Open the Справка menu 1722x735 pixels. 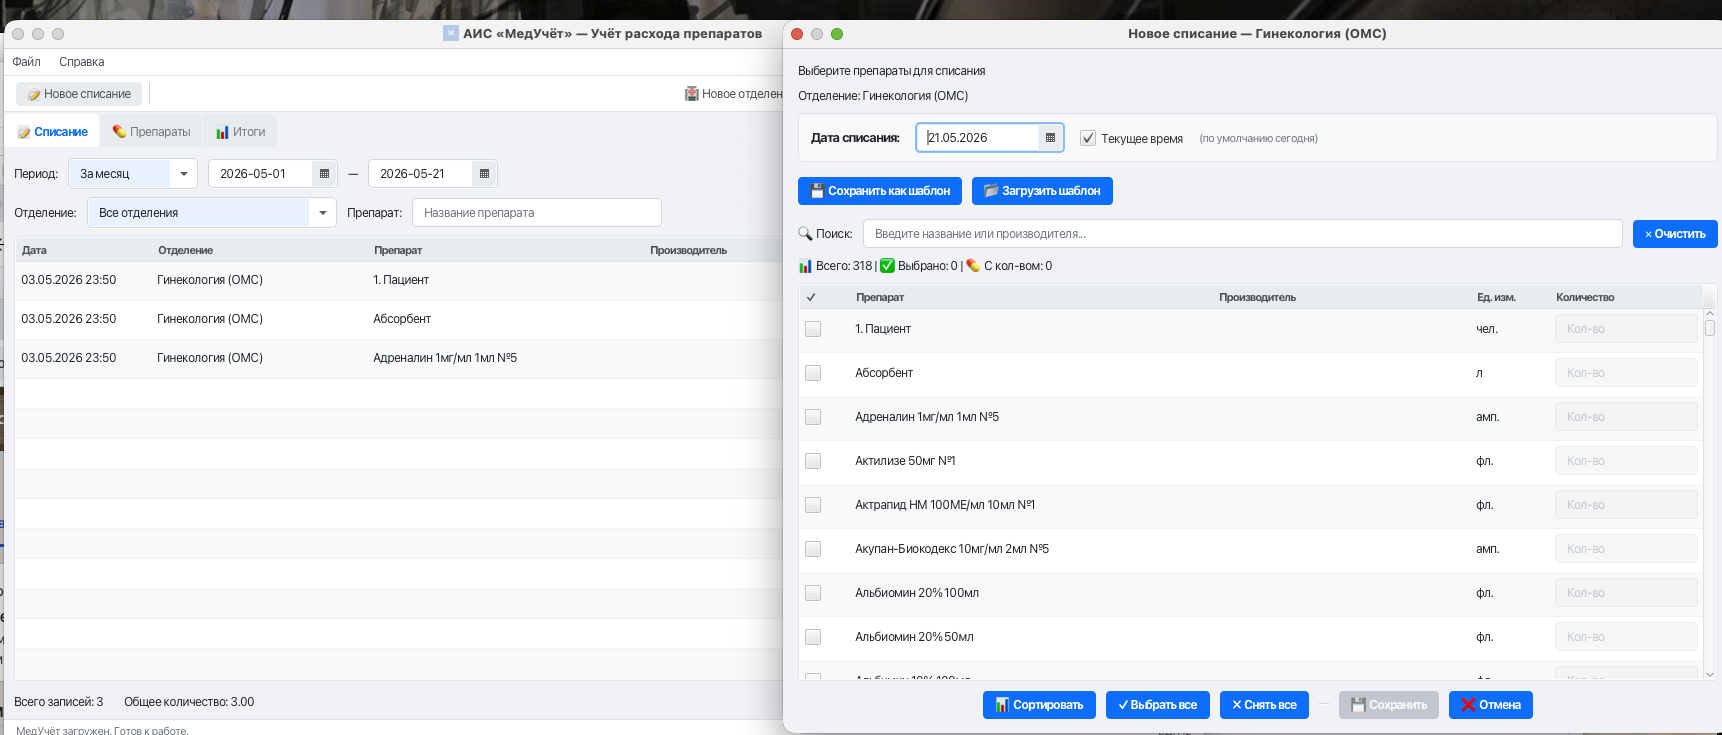(81, 62)
